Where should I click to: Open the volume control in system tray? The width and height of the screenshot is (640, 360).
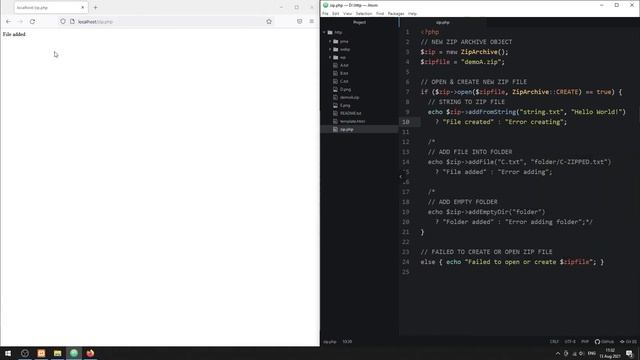click(581, 353)
